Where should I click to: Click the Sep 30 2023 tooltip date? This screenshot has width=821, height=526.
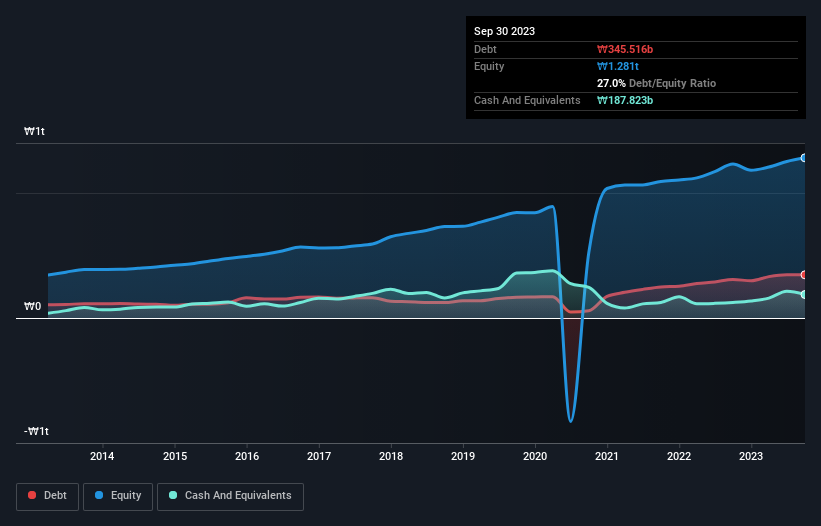tap(504, 31)
